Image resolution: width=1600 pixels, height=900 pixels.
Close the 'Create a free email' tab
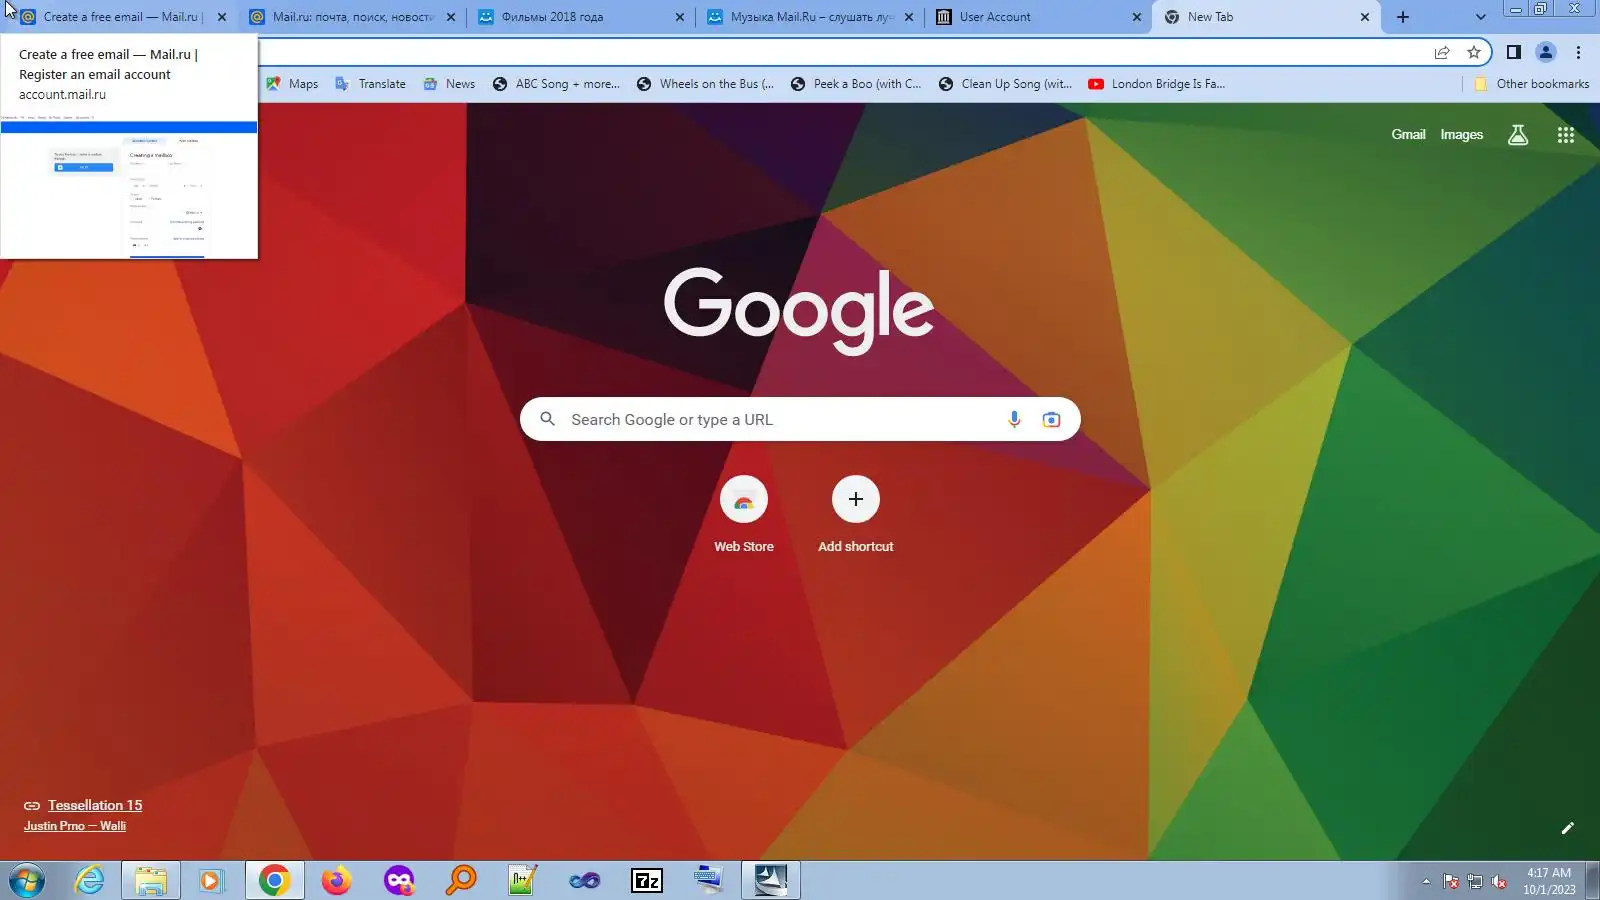[x=222, y=17]
